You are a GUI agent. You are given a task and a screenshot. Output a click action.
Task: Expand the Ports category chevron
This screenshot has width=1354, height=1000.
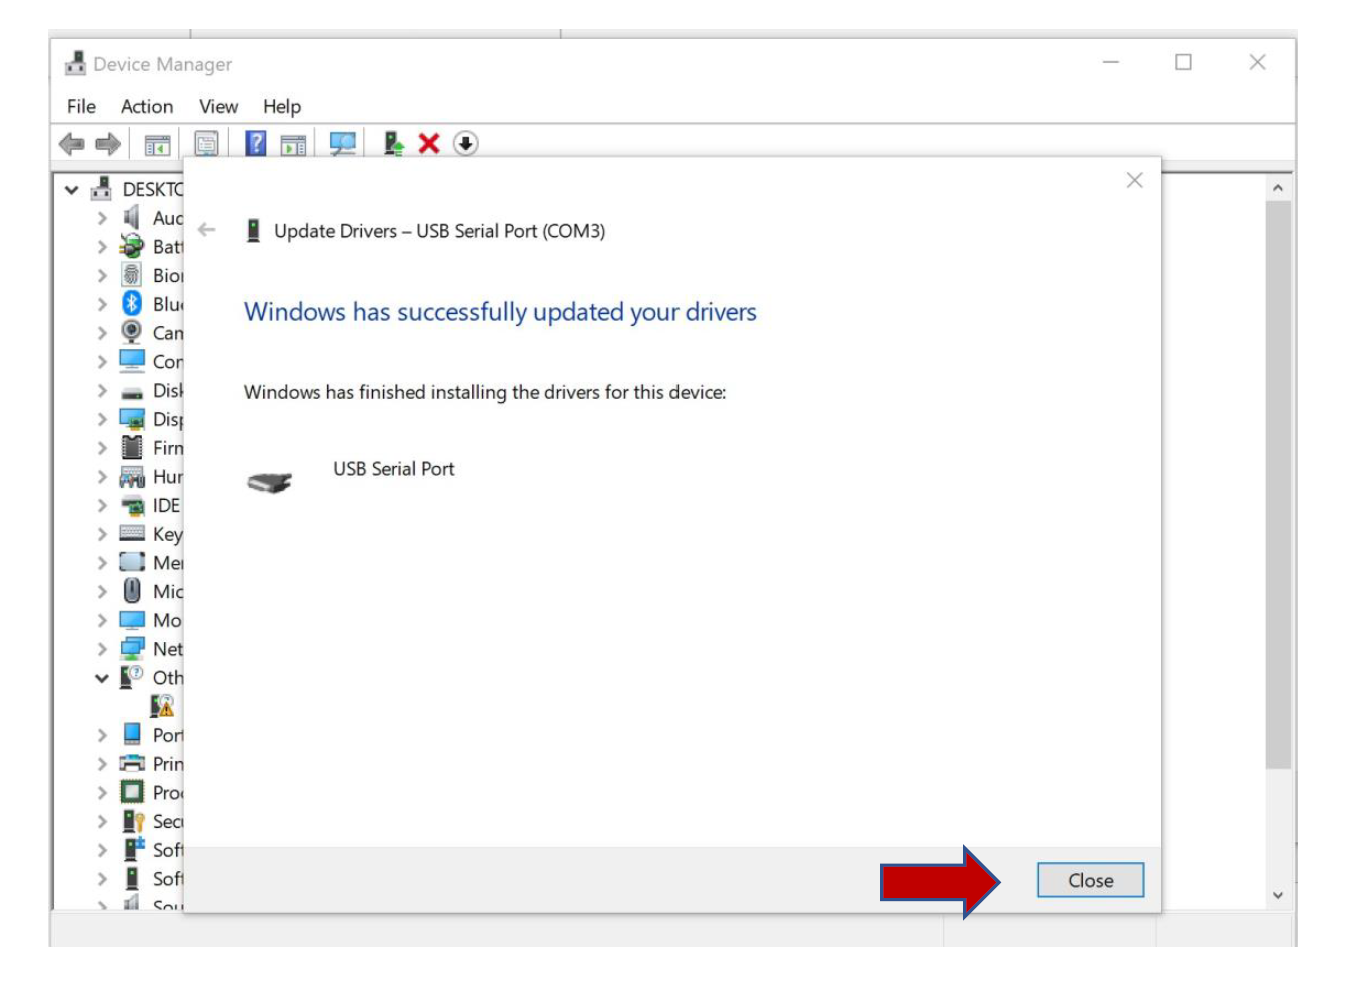point(102,736)
